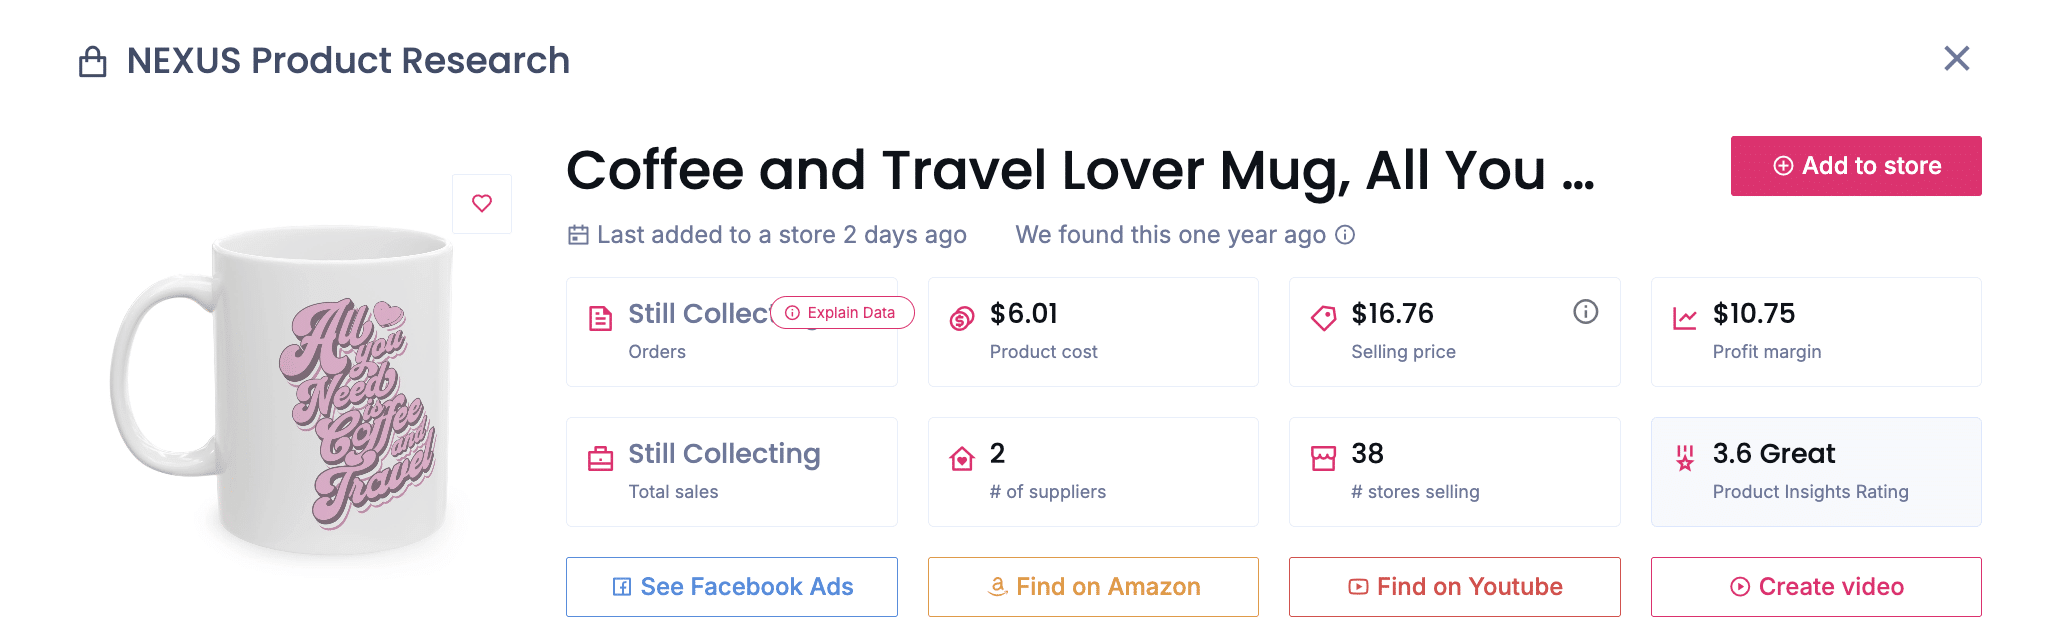Favorite the mug using the heart icon
Image resolution: width=2070 pixels, height=642 pixels.
[482, 203]
